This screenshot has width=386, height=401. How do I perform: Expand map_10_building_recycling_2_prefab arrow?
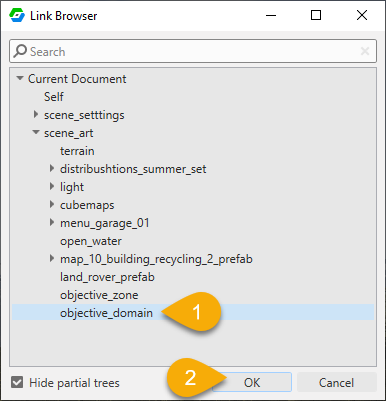pos(52,258)
